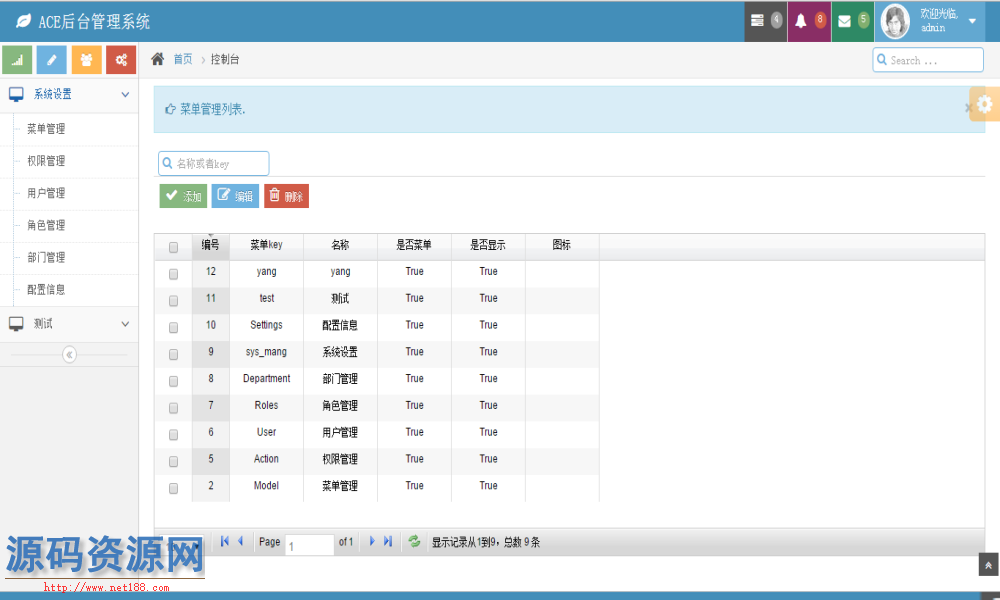Click the red 删除 button
Viewport: 1000px width, 600px height.
click(x=286, y=196)
